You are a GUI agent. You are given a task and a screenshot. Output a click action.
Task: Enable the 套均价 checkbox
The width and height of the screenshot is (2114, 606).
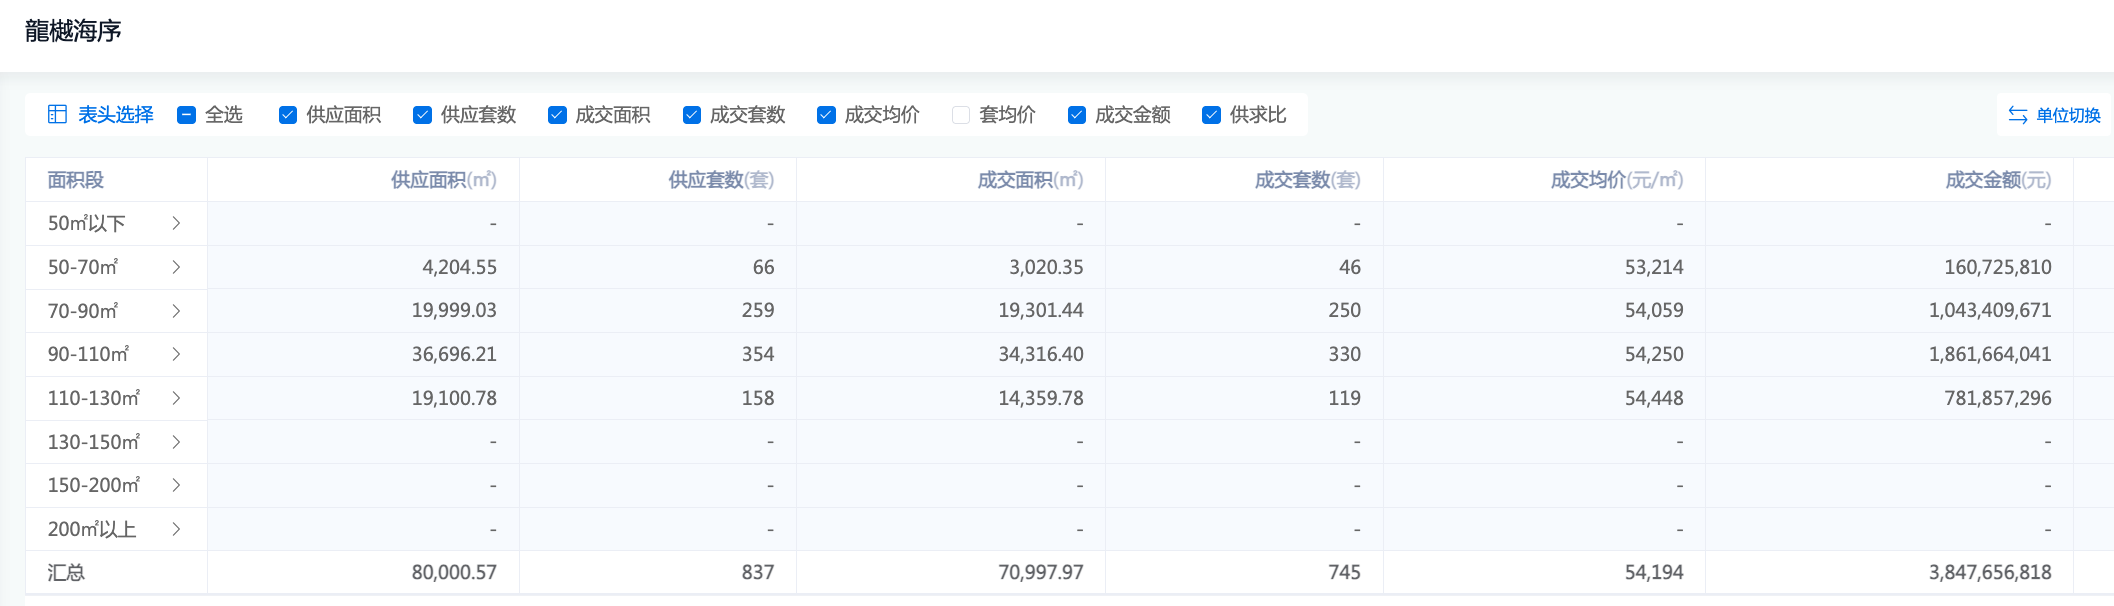961,115
